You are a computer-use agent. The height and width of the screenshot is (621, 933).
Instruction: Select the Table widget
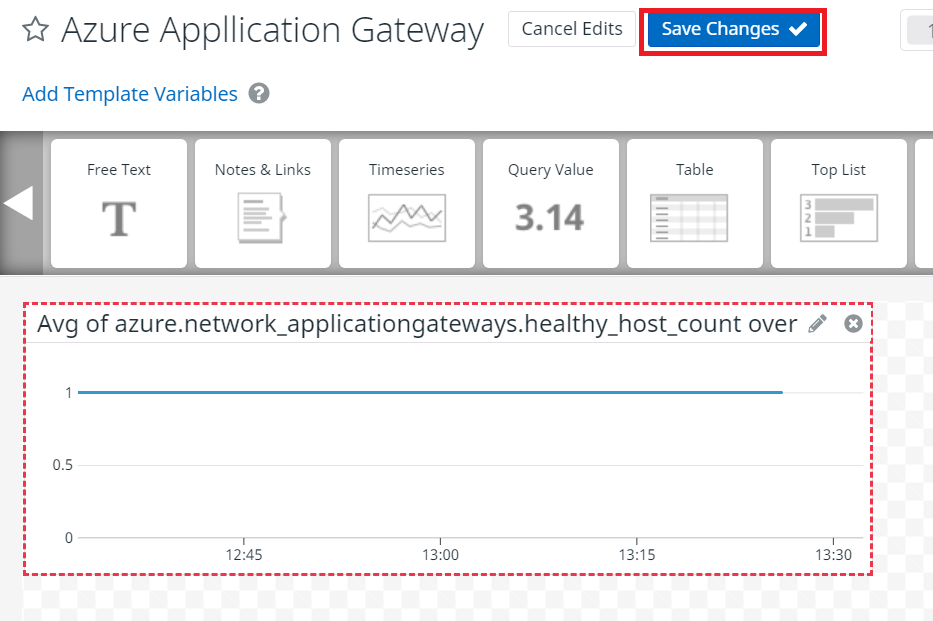pos(695,203)
